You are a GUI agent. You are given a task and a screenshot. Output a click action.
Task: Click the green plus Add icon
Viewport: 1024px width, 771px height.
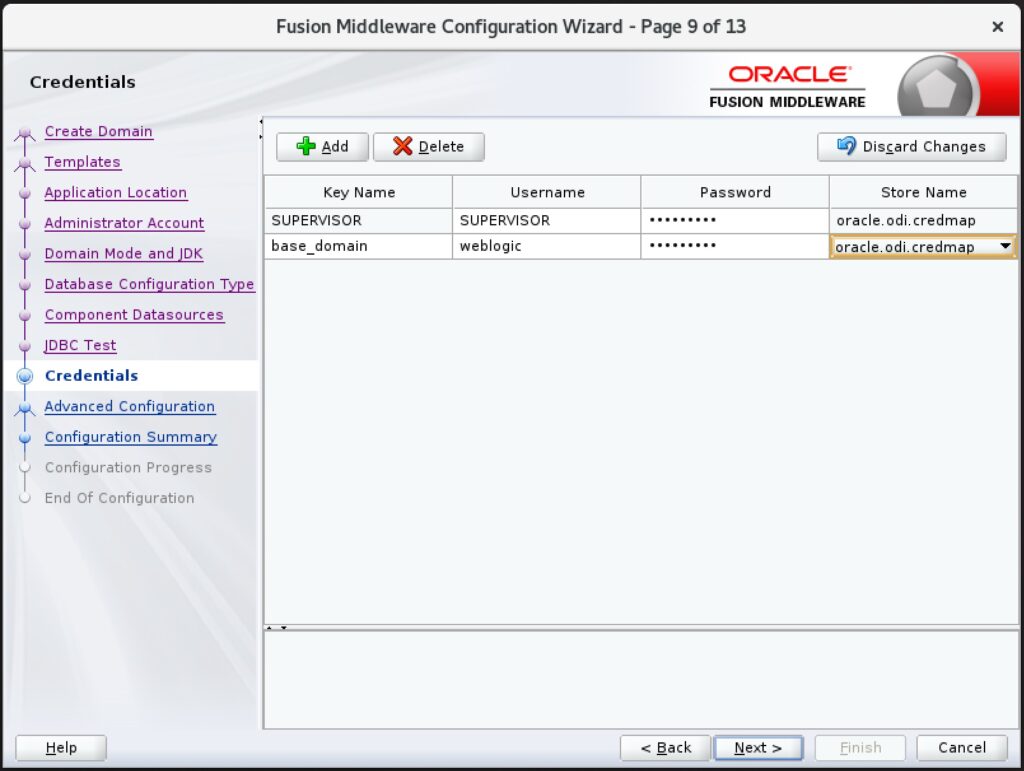point(306,146)
